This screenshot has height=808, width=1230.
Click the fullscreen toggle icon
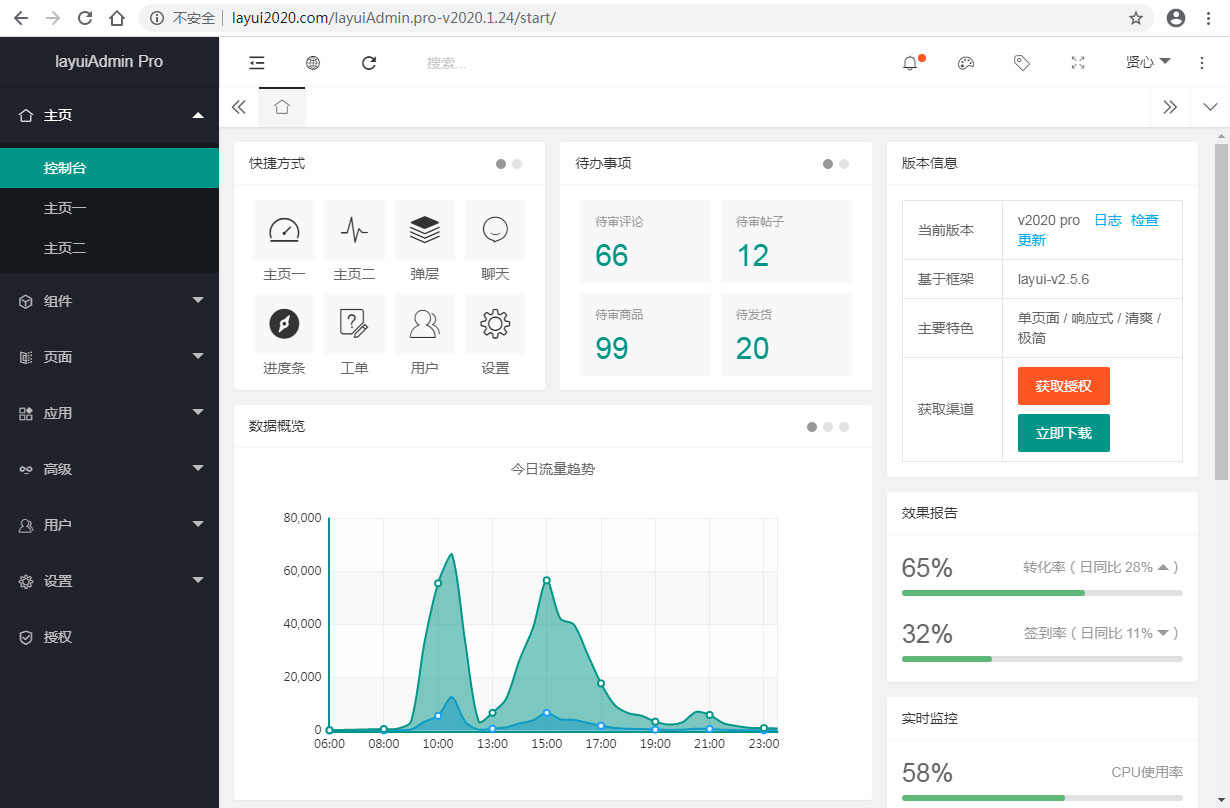[1078, 63]
